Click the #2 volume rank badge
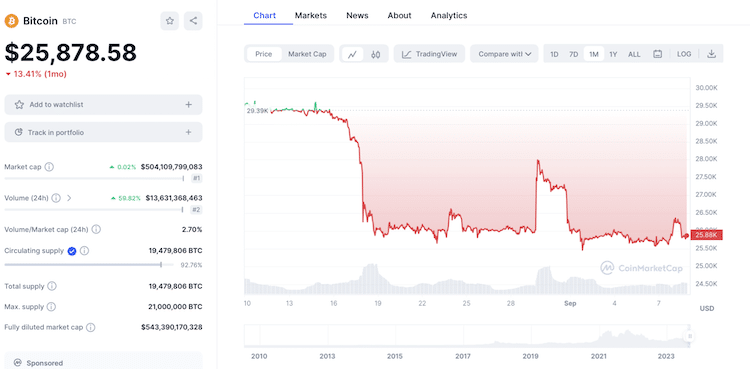This screenshot has width=750, height=369. click(x=196, y=210)
